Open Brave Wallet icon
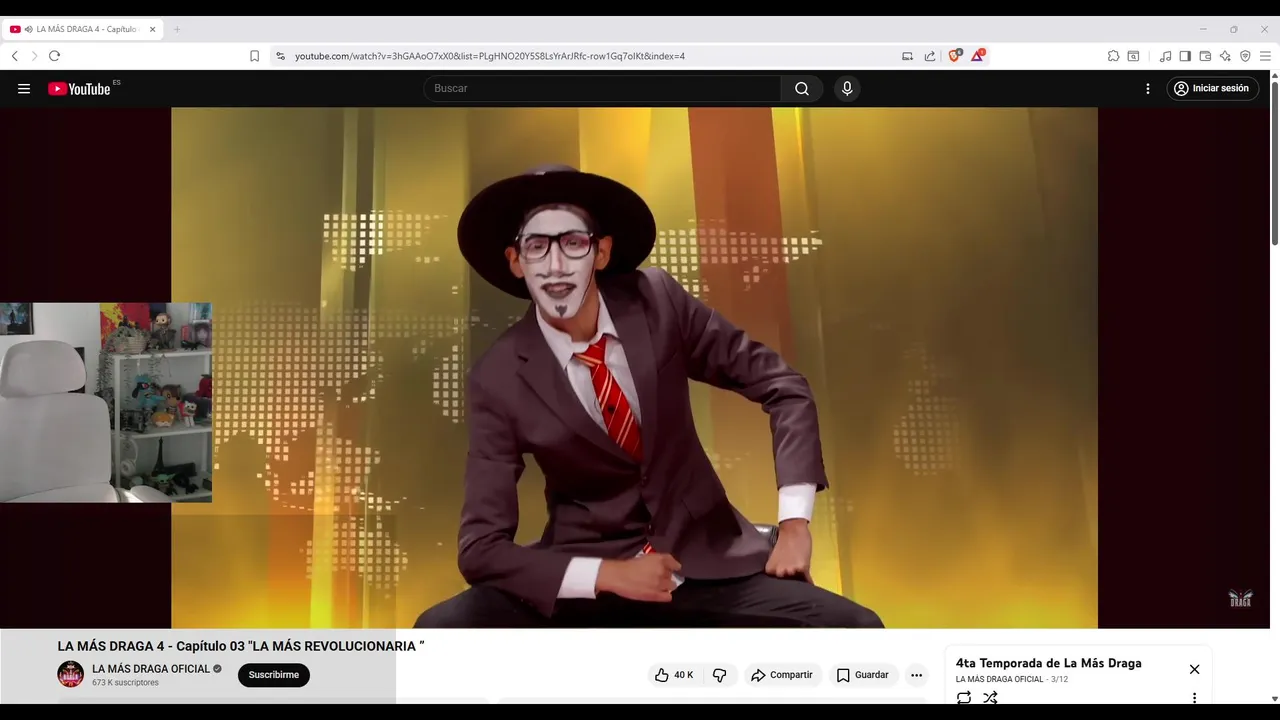Screen dimensions: 1280x720 [1205, 56]
